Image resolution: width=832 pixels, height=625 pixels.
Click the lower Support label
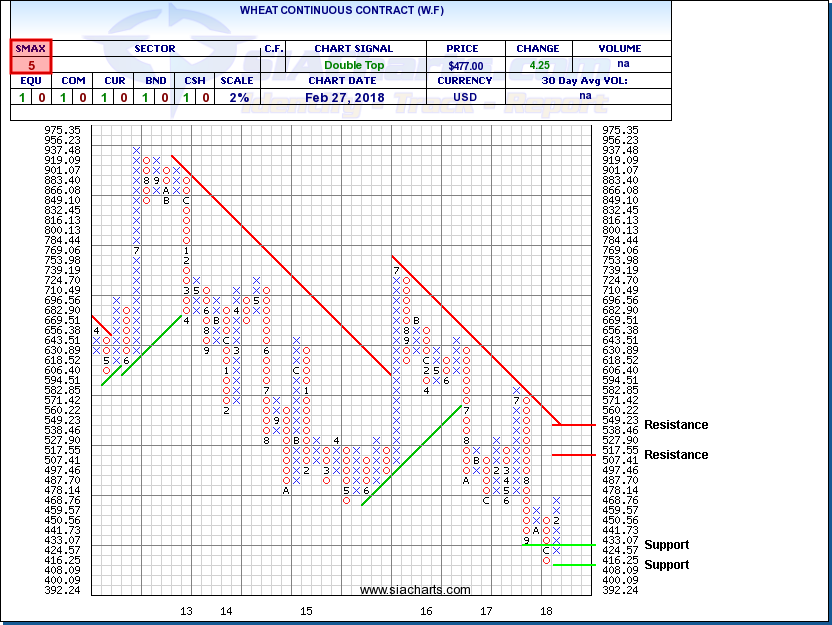[x=667, y=565]
